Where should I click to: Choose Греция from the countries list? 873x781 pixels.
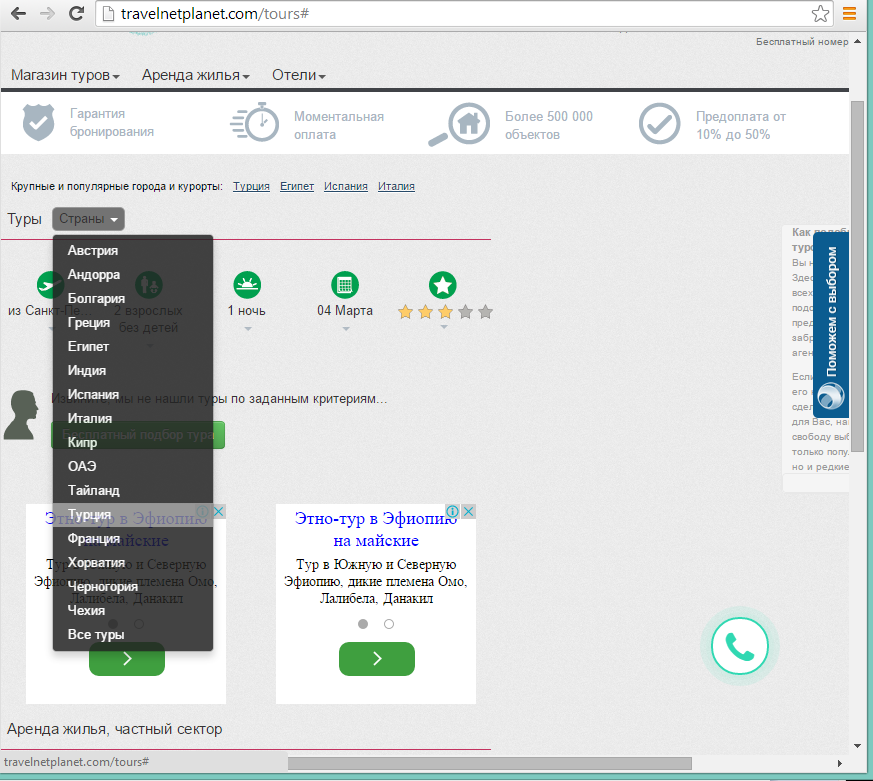pyautogui.click(x=89, y=323)
